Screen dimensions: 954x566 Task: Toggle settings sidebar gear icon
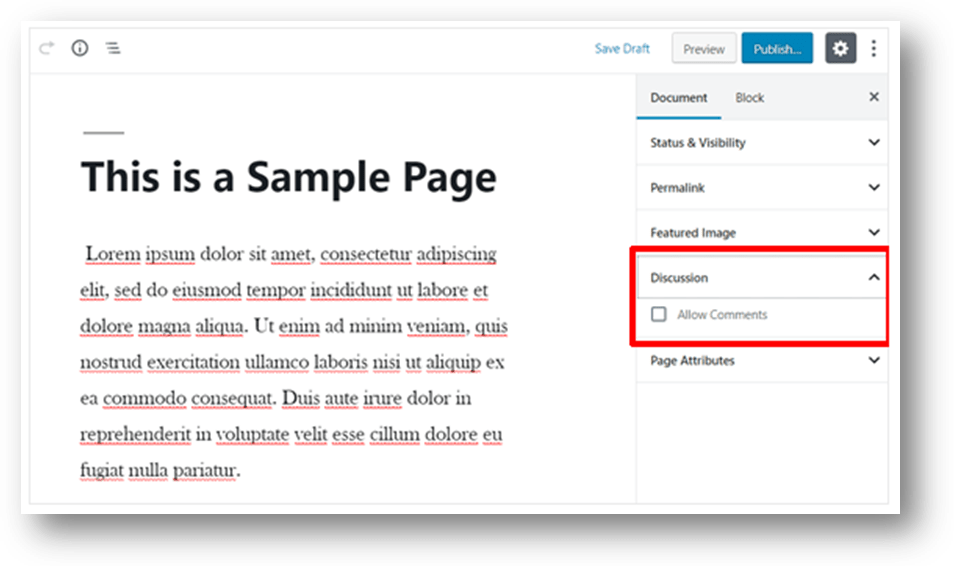pos(840,48)
